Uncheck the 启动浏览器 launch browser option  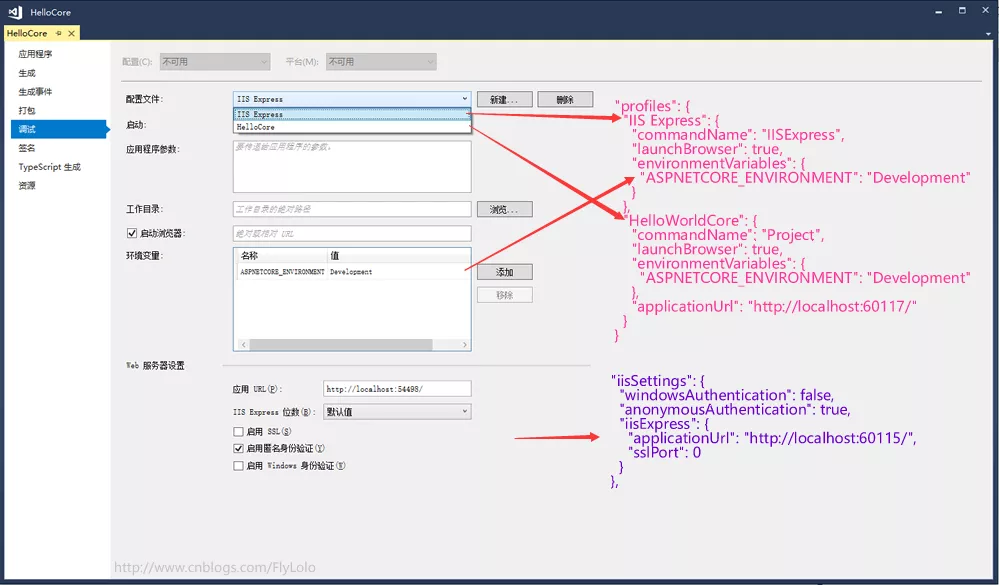[x=132, y=233]
